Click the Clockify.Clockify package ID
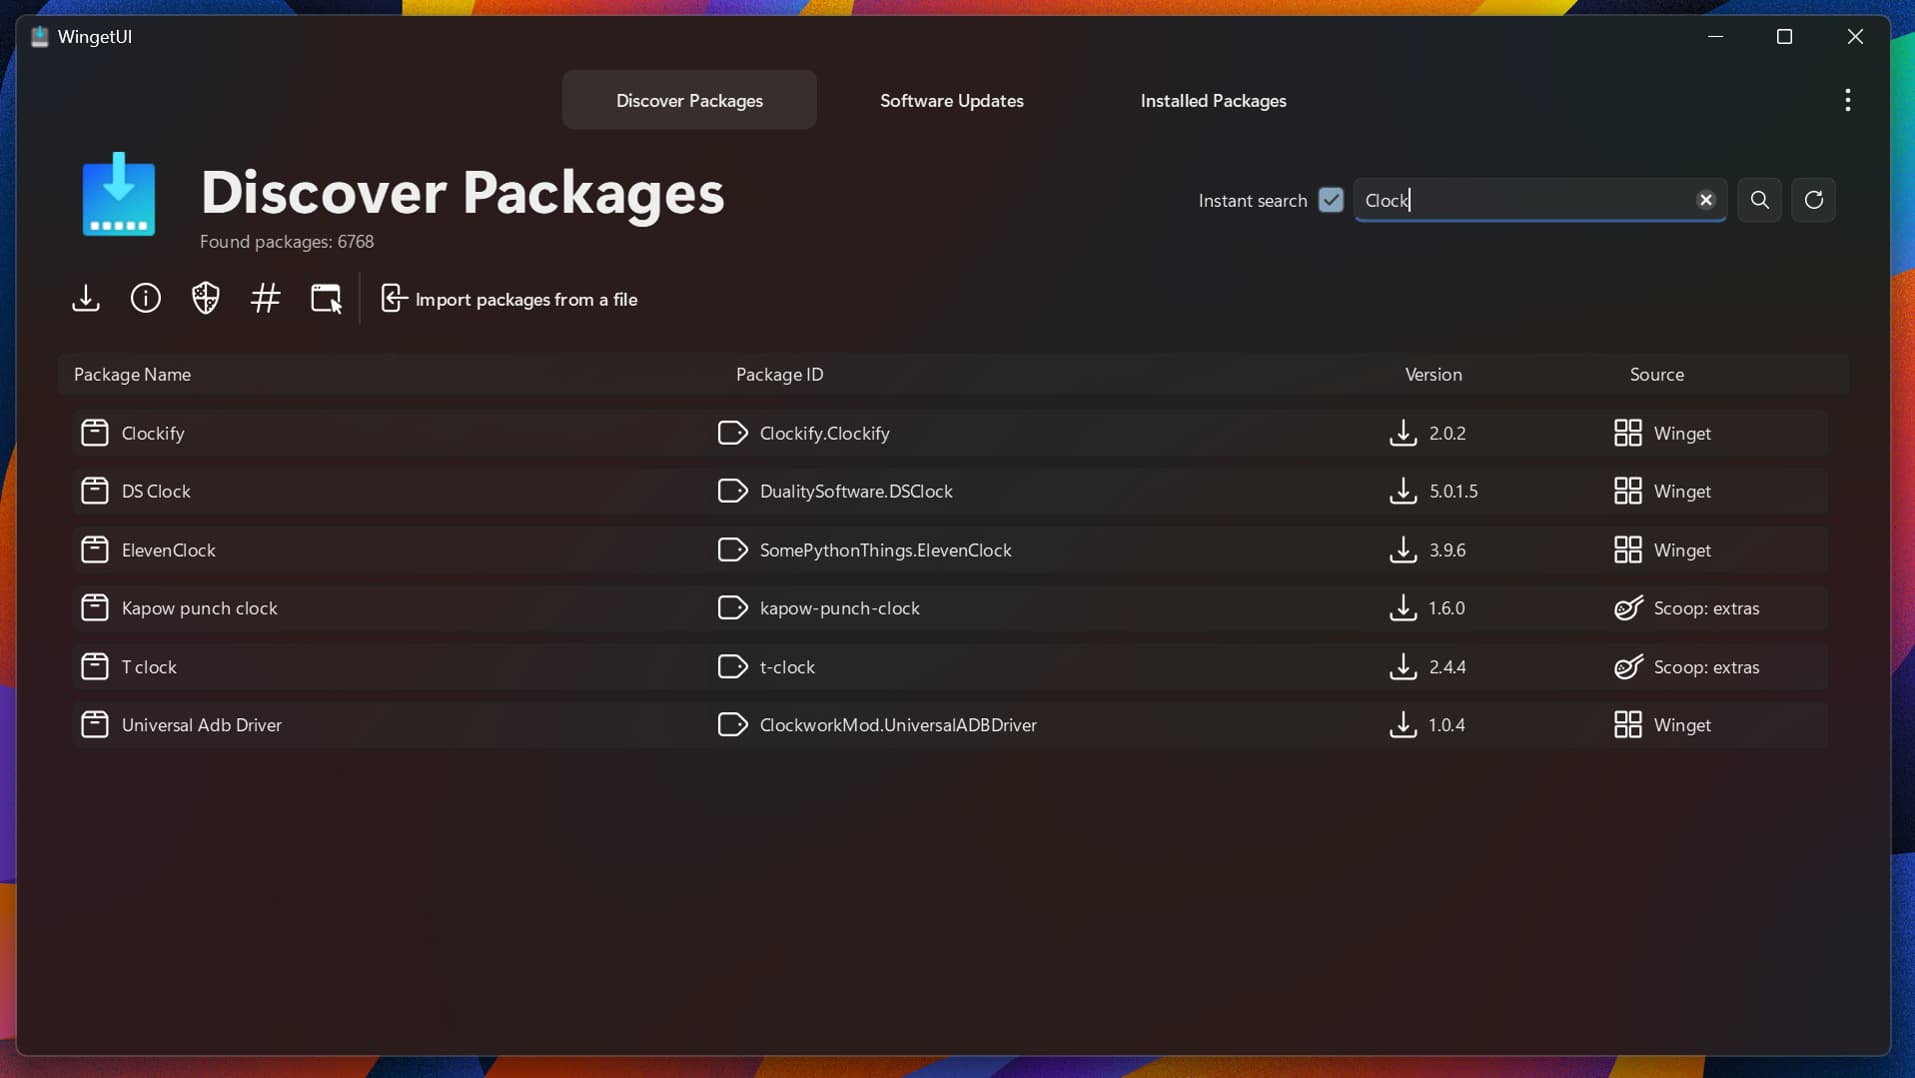 pos(824,433)
